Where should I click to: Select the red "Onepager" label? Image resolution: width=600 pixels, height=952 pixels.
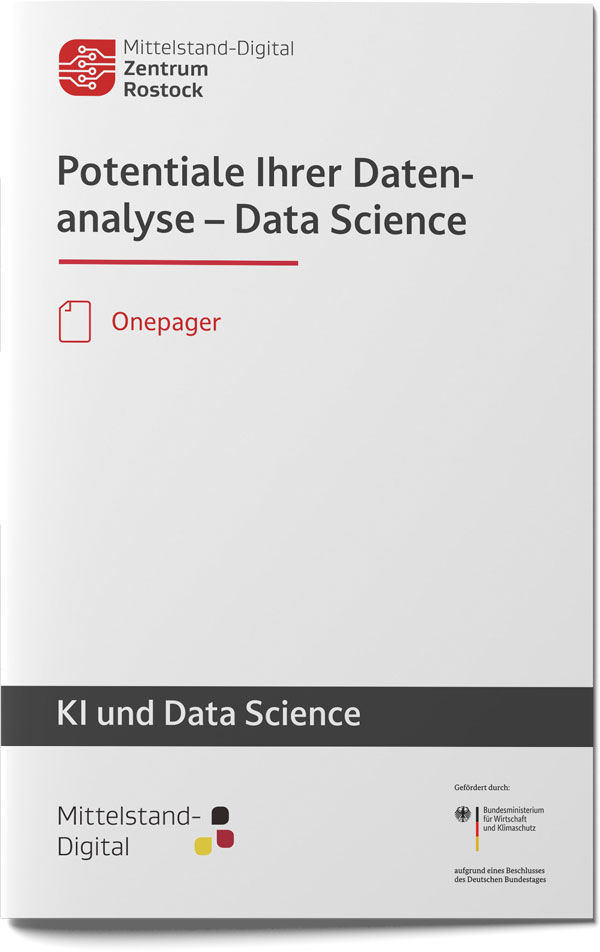[166, 322]
